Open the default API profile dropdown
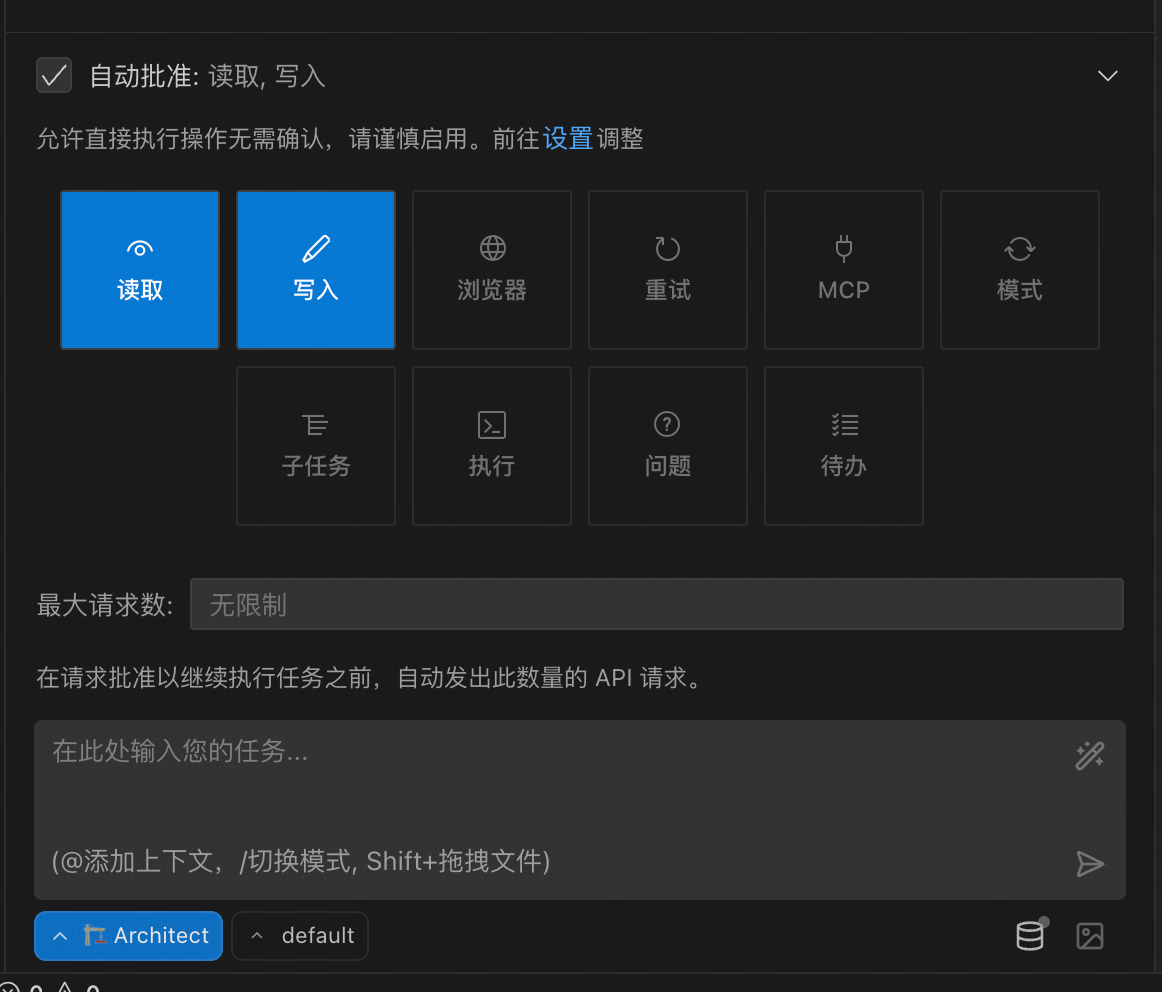Screen dimensions: 1162x992 tap(300, 936)
